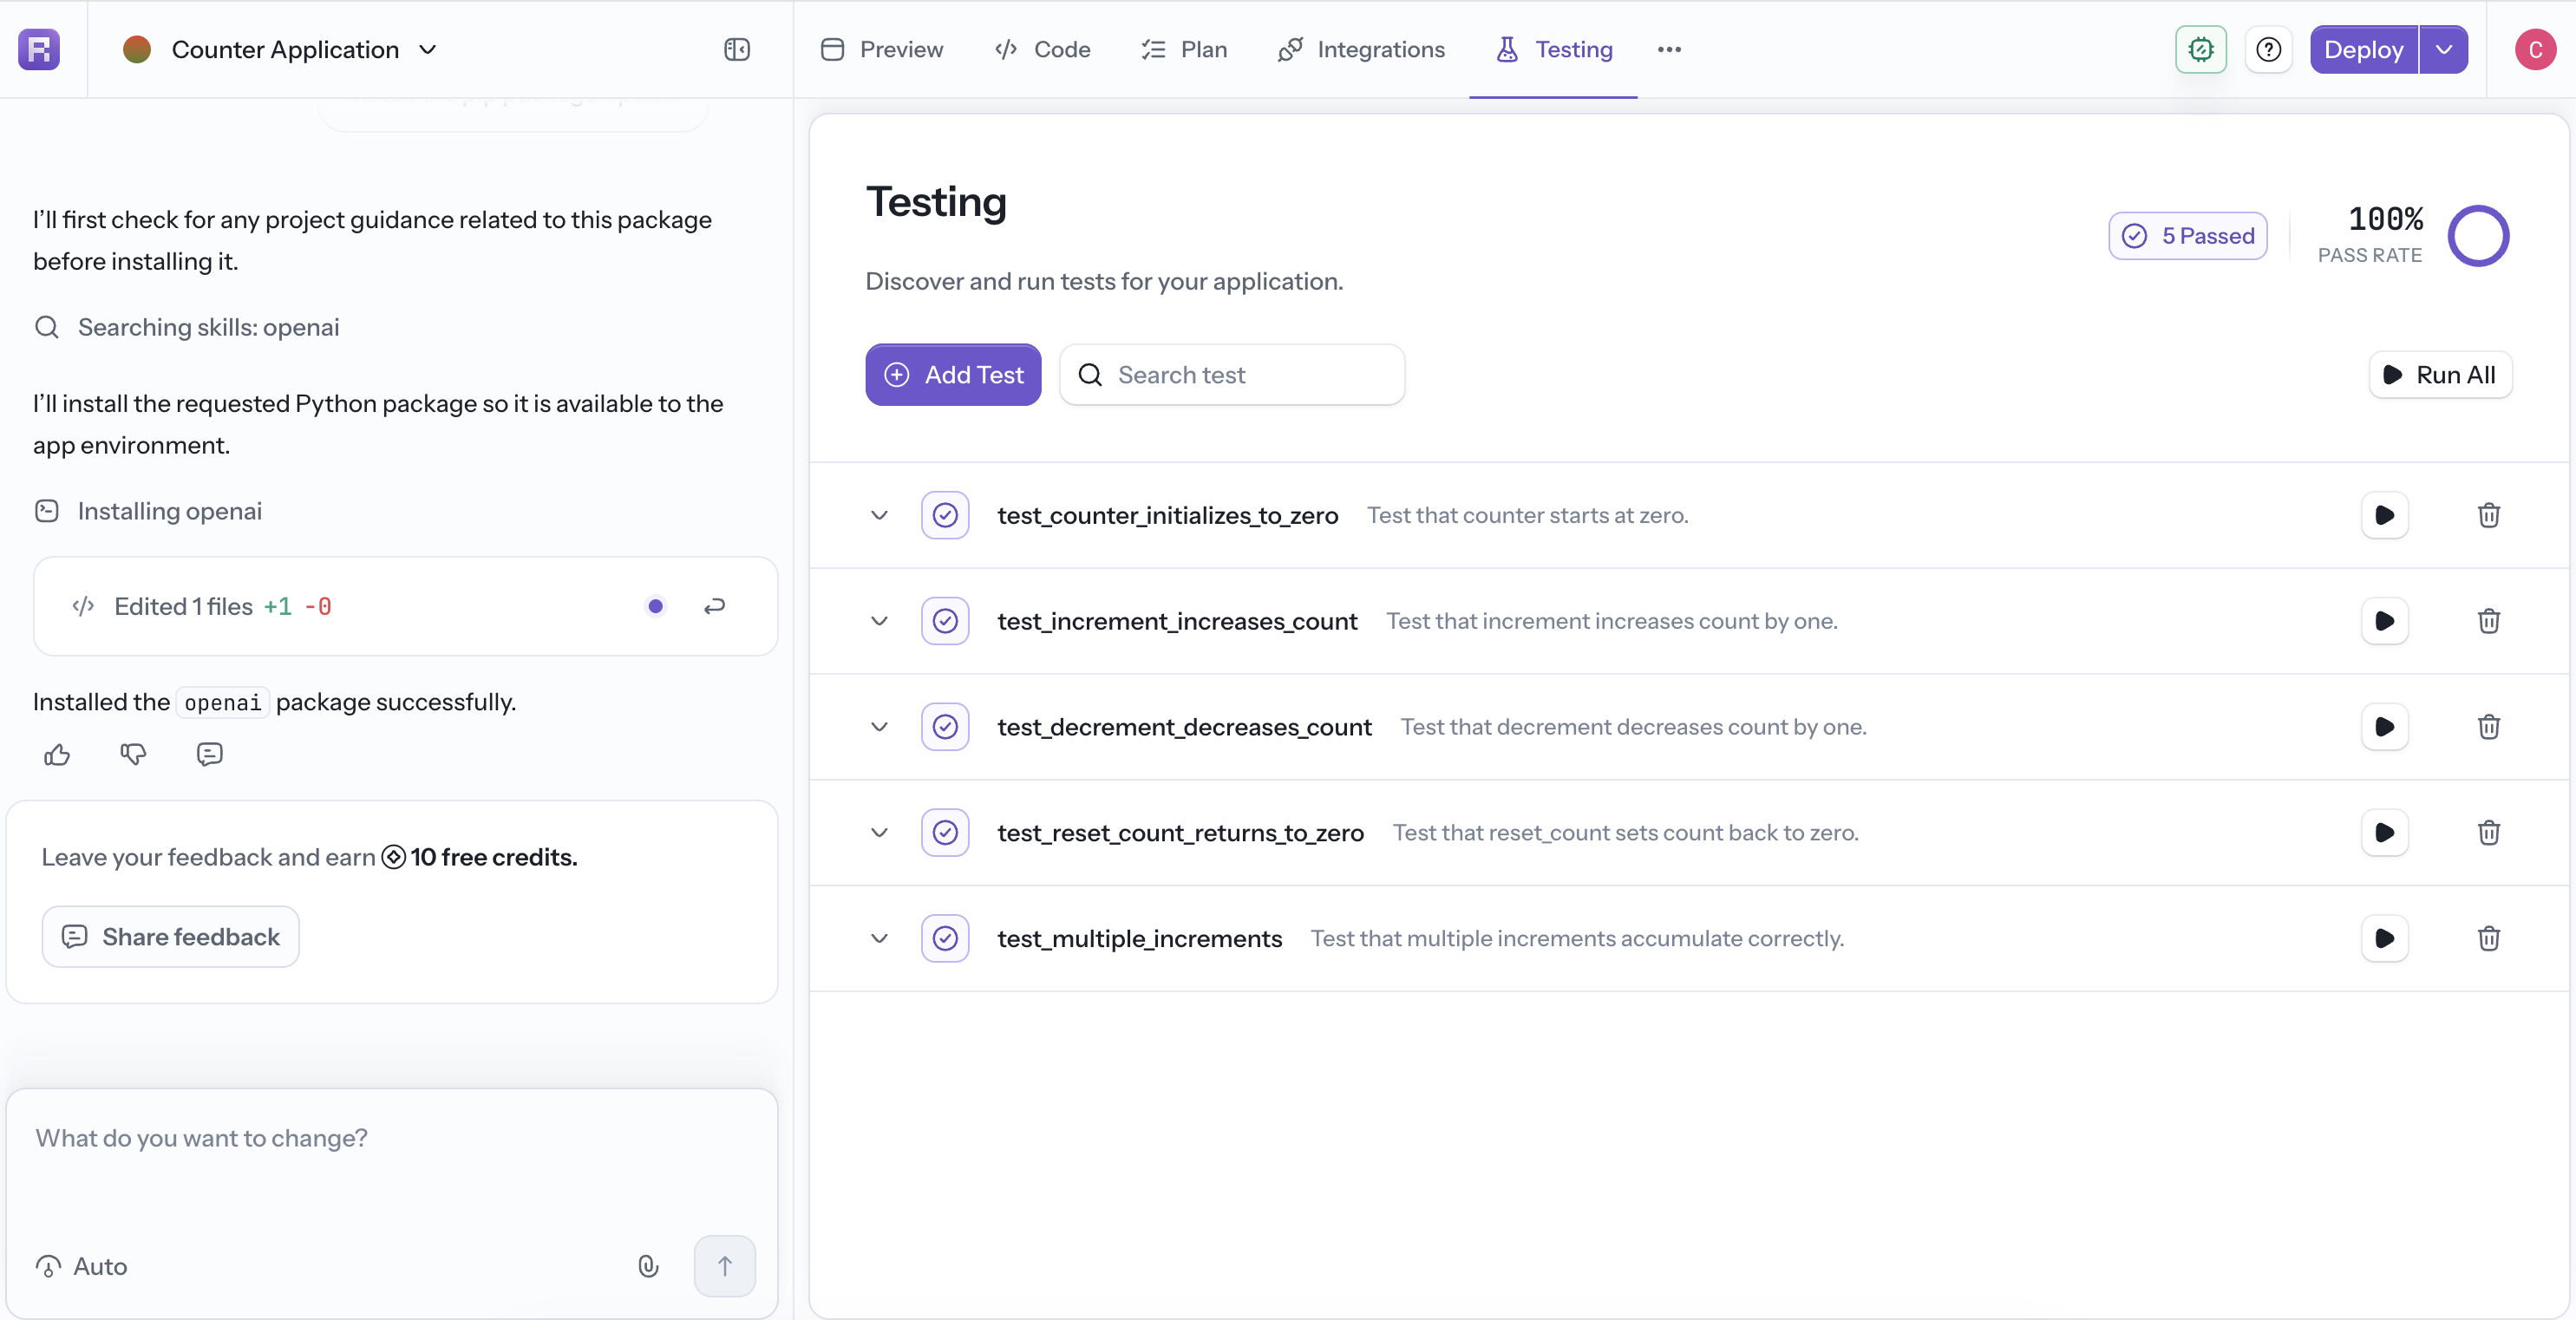Click the purple dot on Edited files card
Image resolution: width=2576 pixels, height=1320 pixels.
655,606
